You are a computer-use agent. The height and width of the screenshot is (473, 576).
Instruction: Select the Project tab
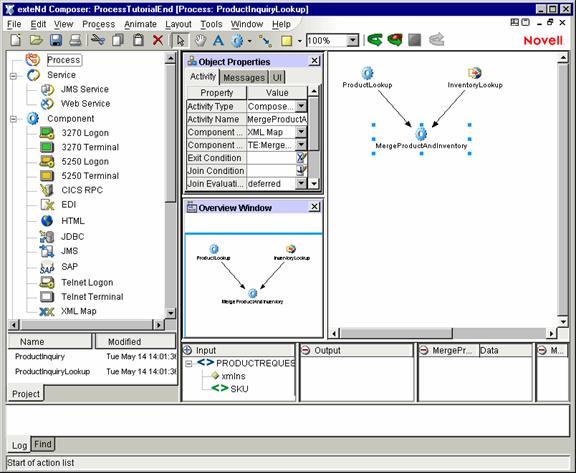coord(25,394)
